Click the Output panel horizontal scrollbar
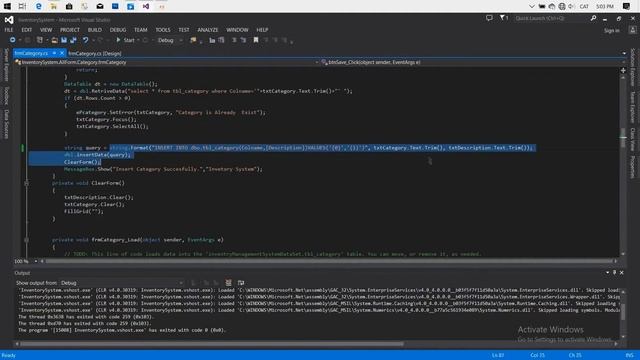Screen dimensions: 640x360 (212, 344)
